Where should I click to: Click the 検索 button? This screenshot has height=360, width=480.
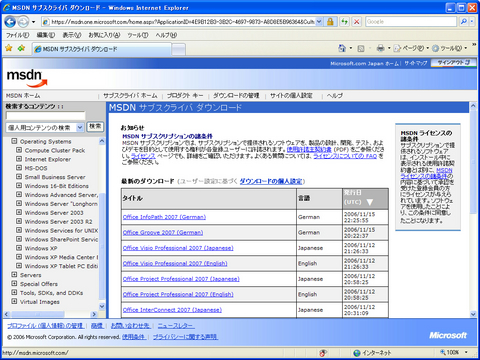click(95, 127)
